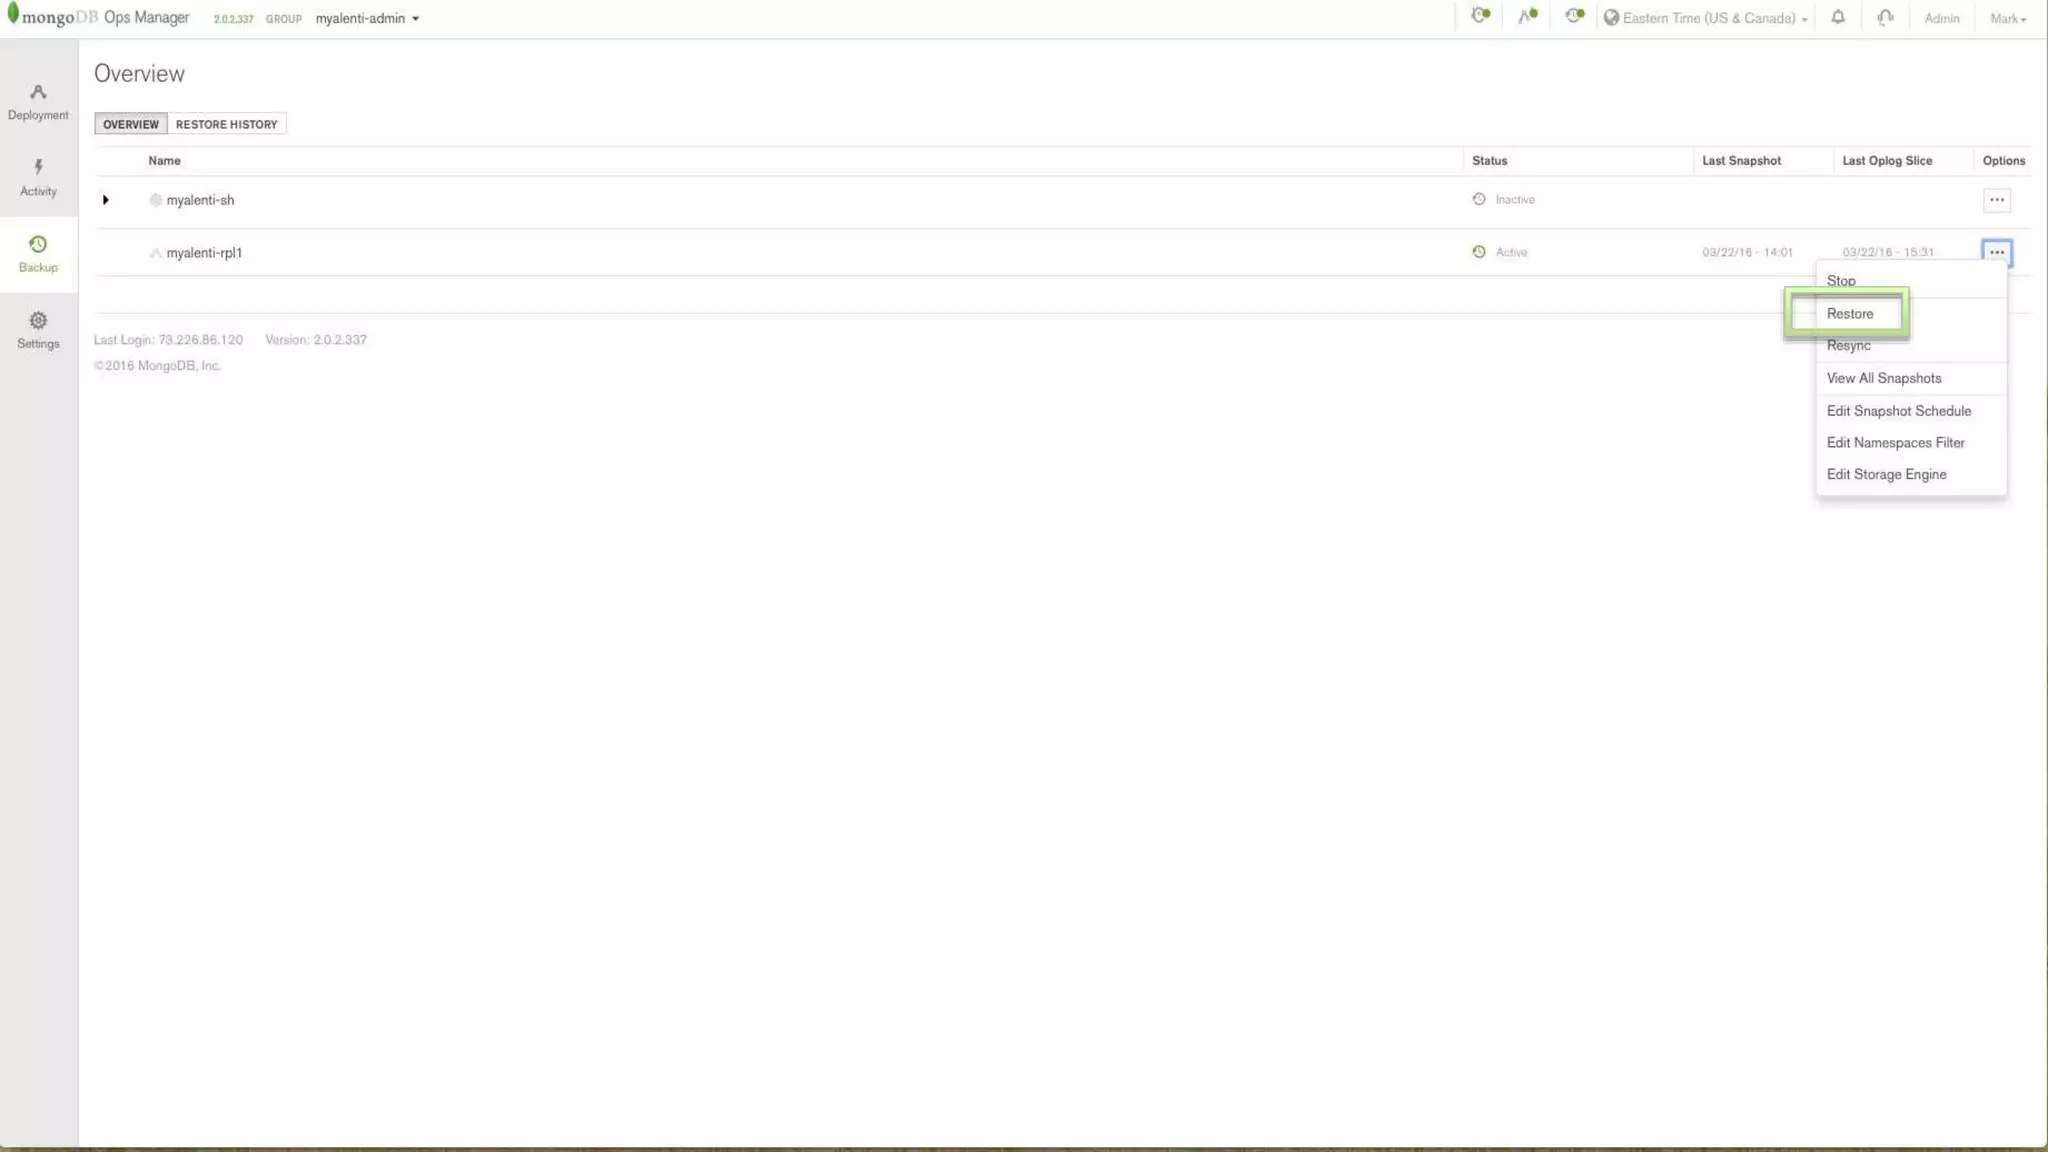The image size is (2048, 1152).
Task: Expand the myalenti-sh cluster row
Action: point(105,200)
